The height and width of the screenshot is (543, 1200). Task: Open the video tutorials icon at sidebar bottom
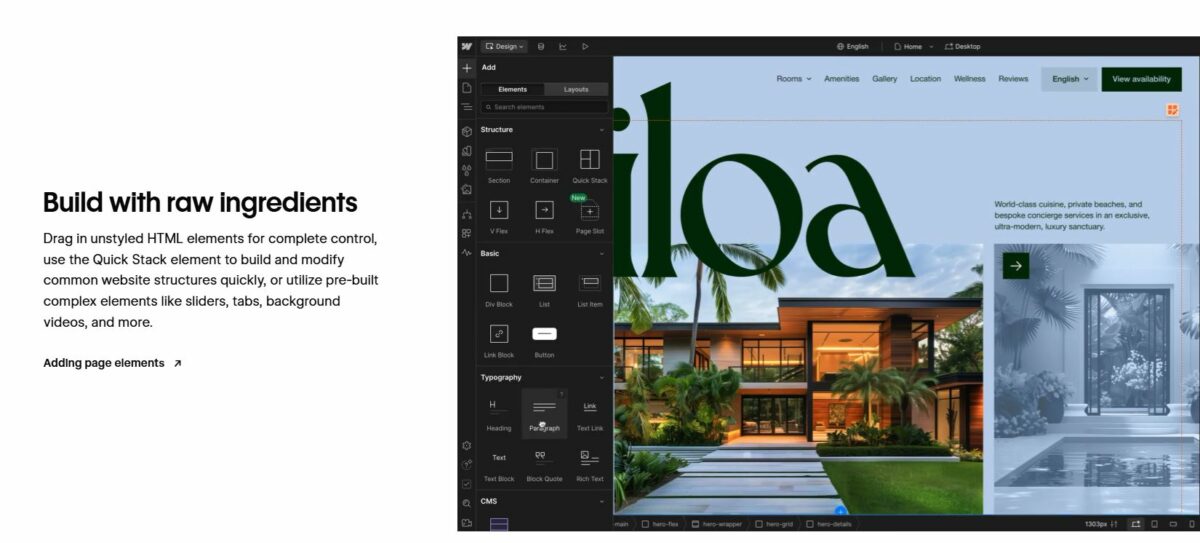point(467,523)
